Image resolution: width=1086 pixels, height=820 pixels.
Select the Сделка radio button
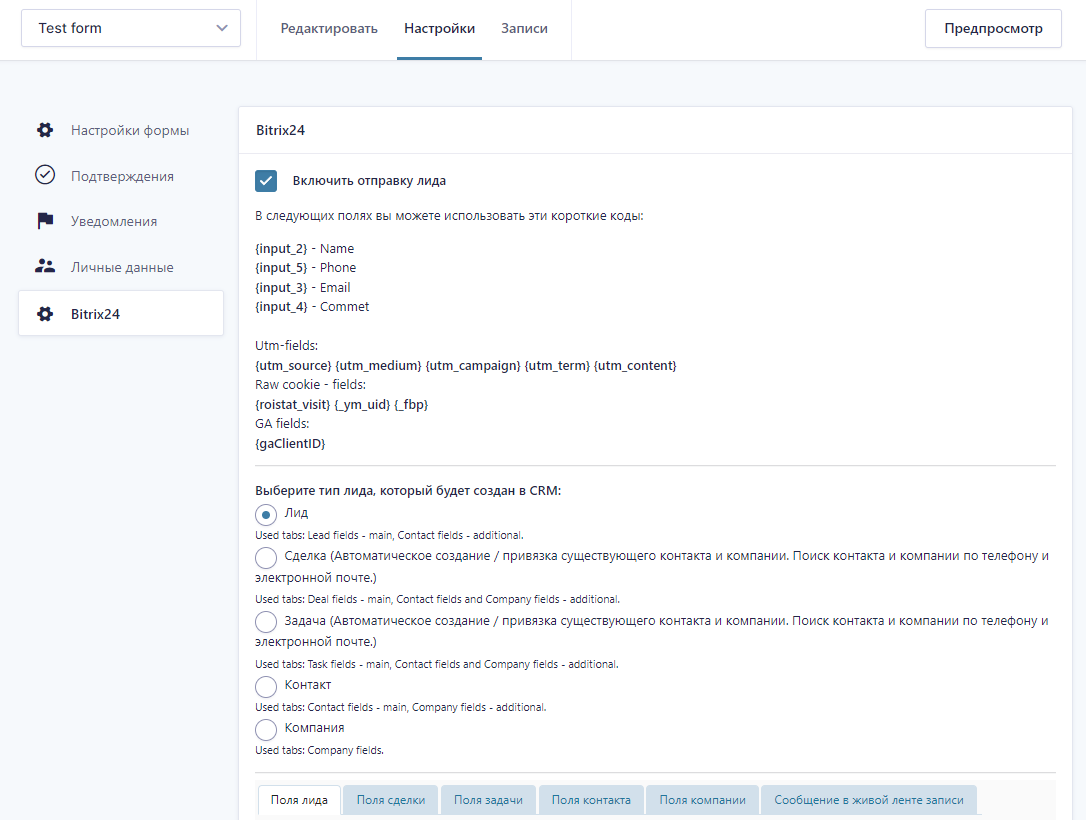[x=266, y=558]
